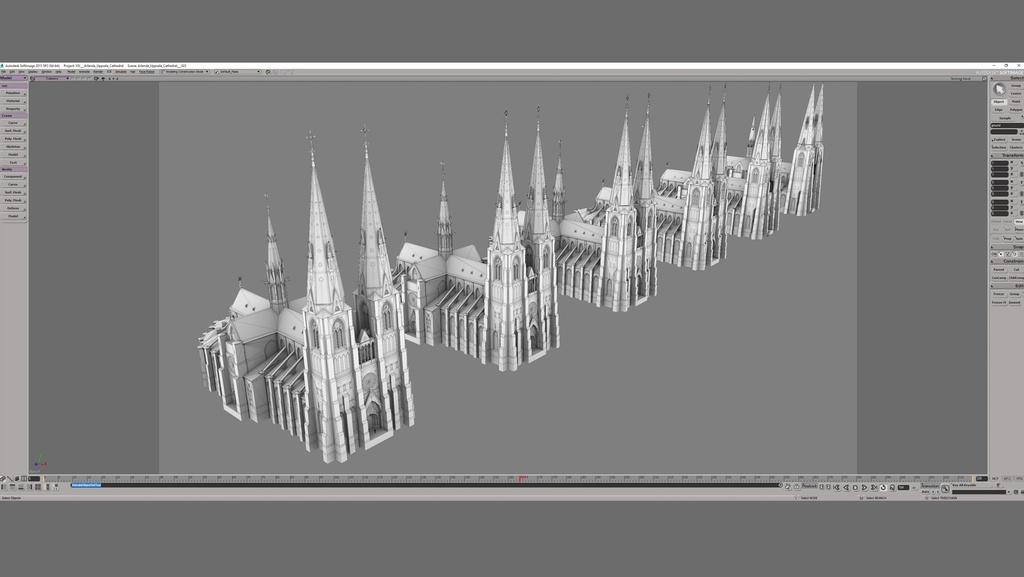Enable Point selection mode
1024x577 pixels.
click(x=1016, y=99)
